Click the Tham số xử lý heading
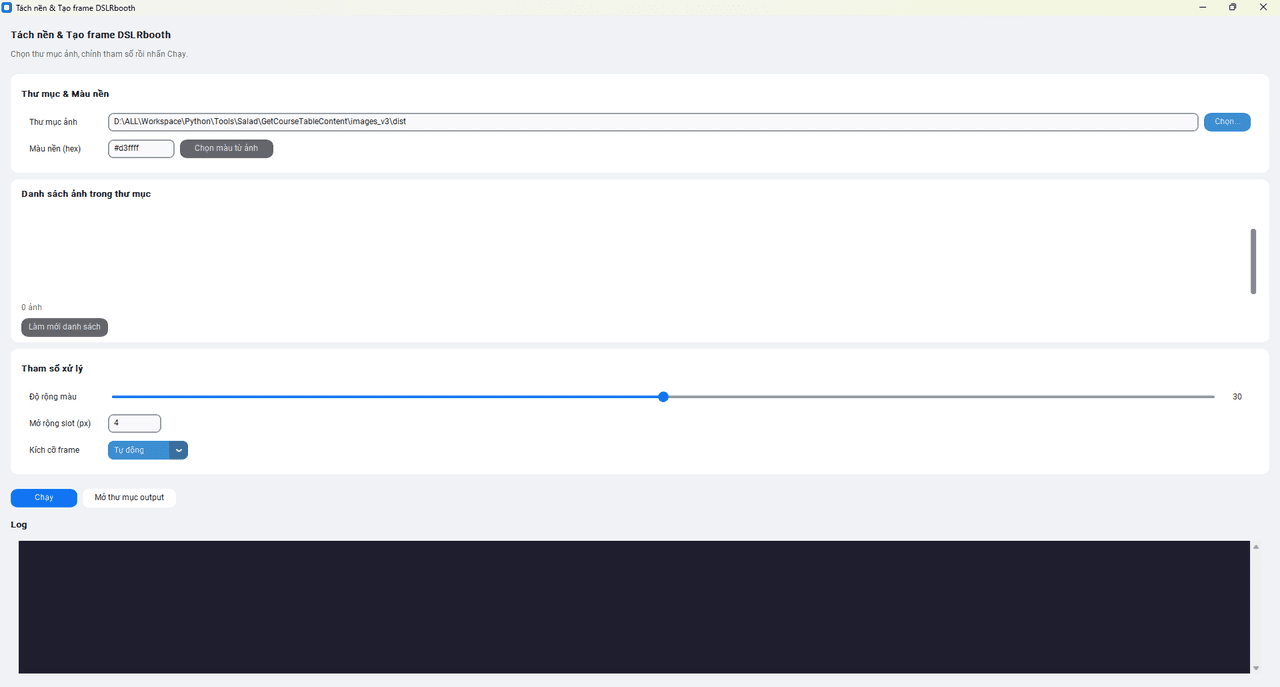 tap(52, 369)
